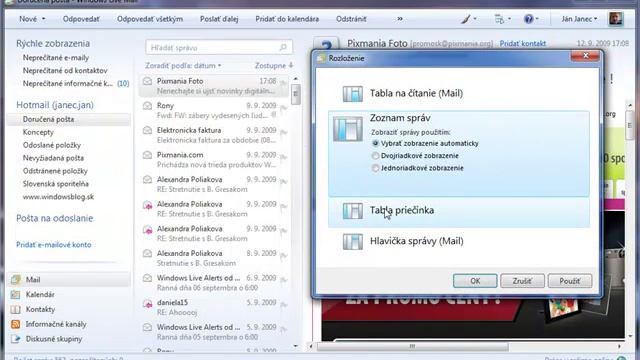Click envelope icon of Windows Live Alerts 6. 9. message

(147, 278)
